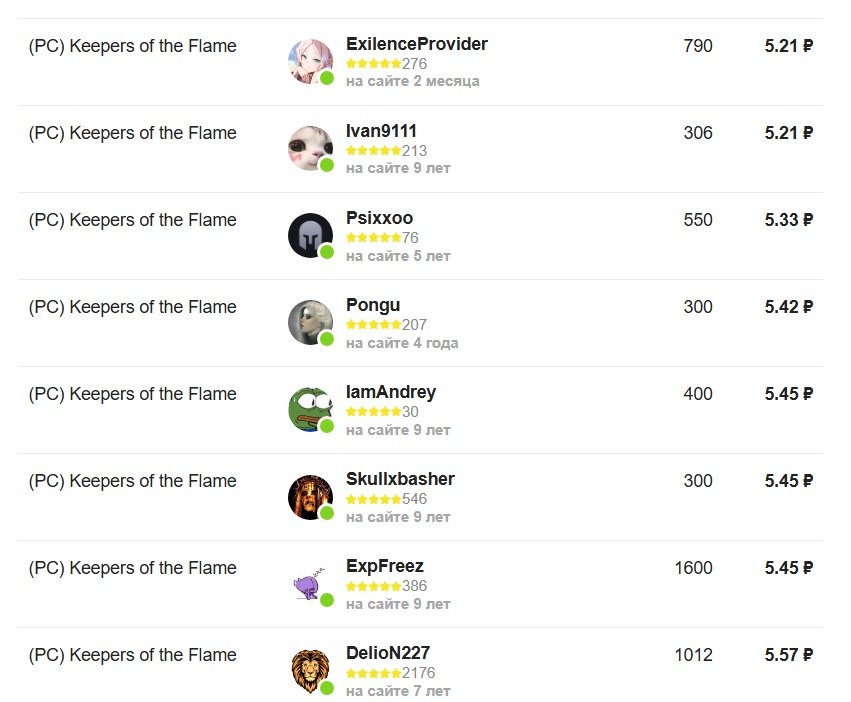This screenshot has height=702, width=851.
Task: Click the 1600 stock amount for ExpFreez
Action: click(x=693, y=568)
